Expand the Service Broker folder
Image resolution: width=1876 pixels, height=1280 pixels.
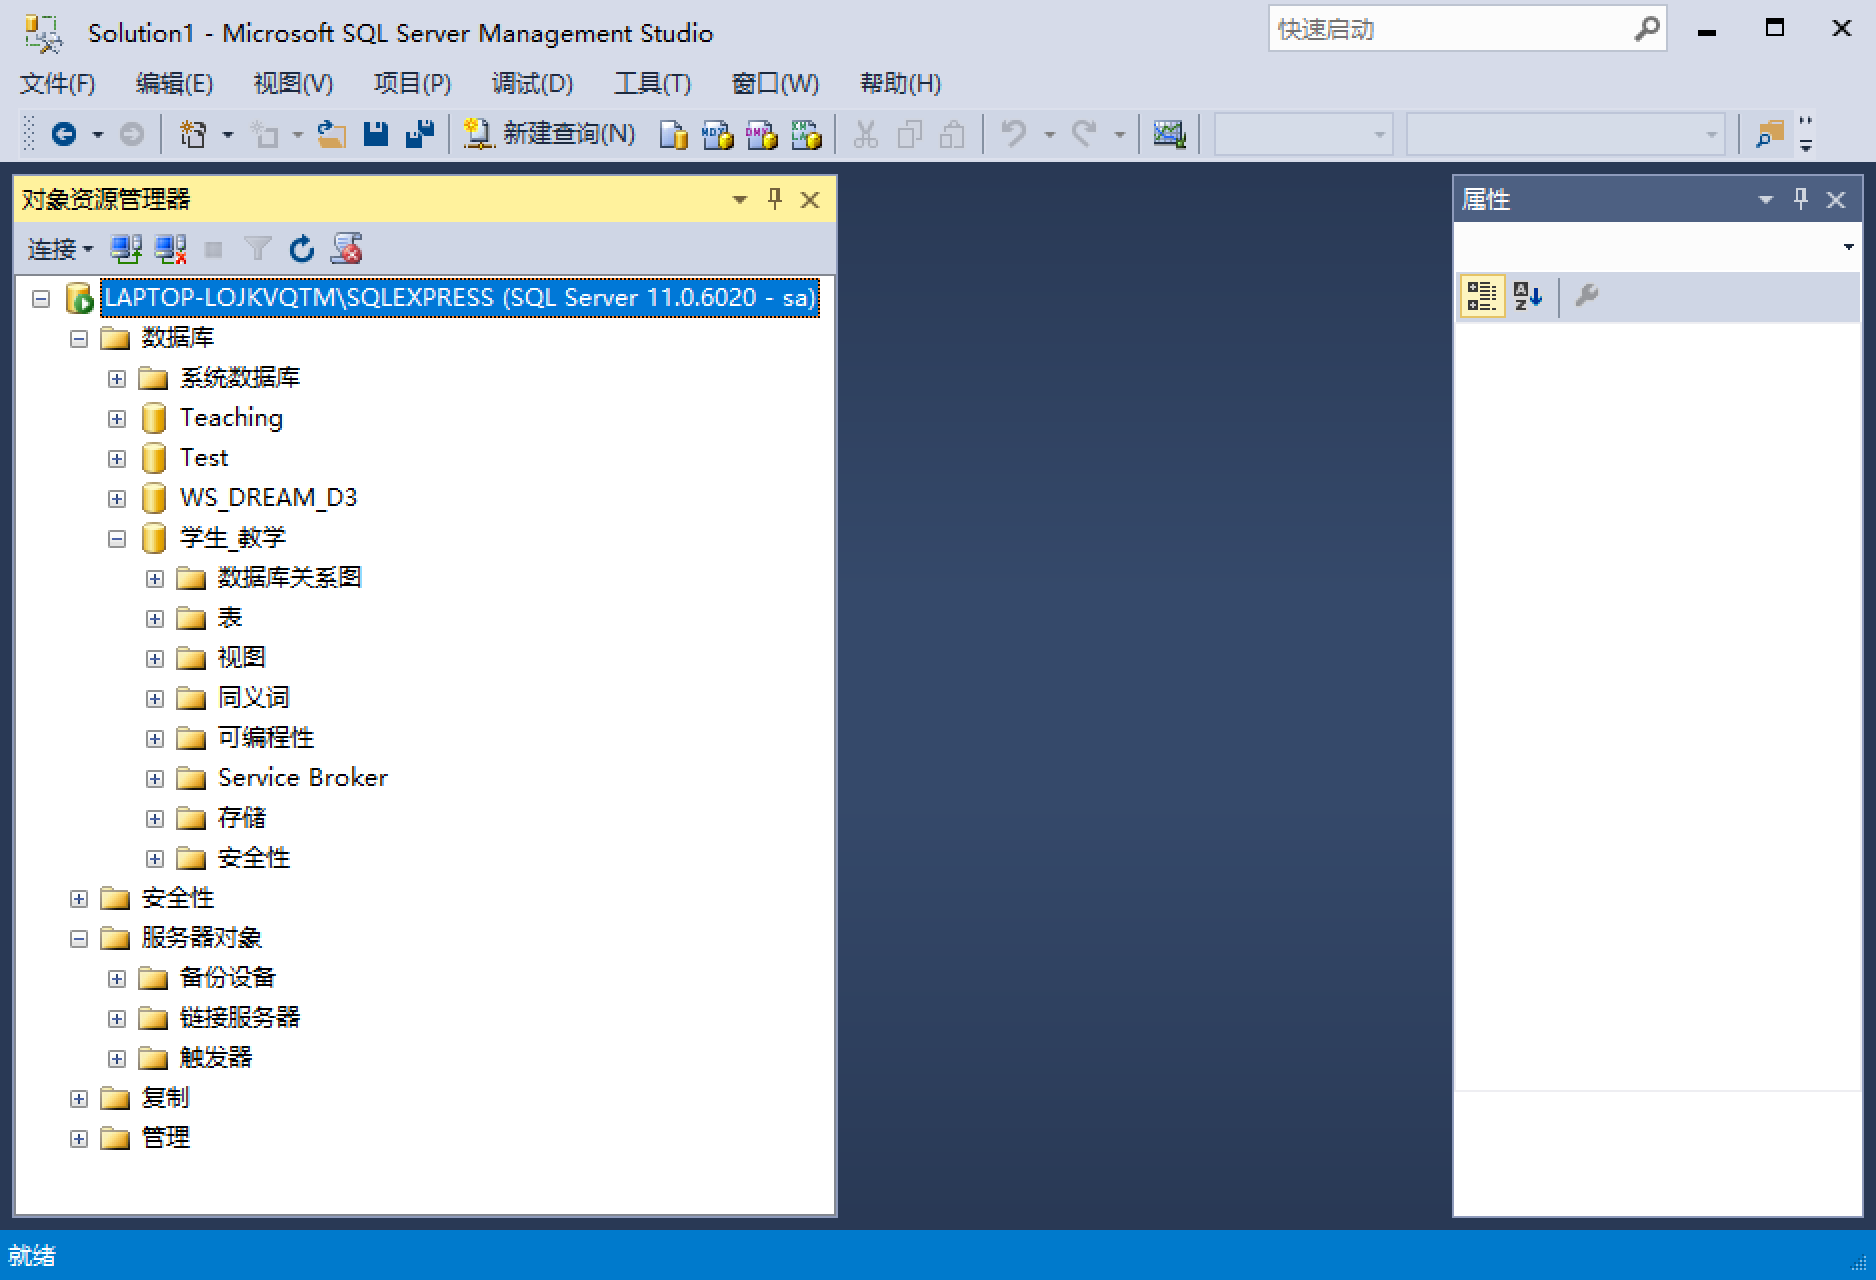155,779
